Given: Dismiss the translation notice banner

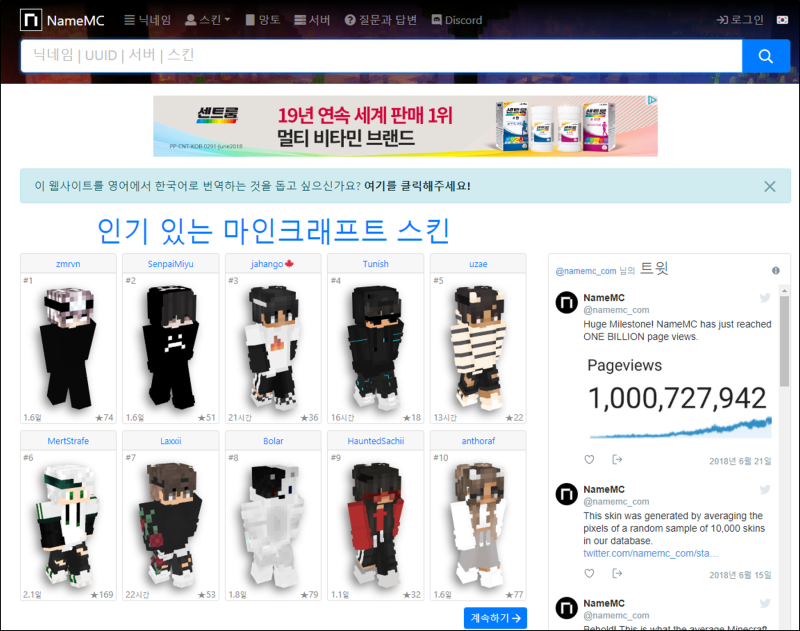Looking at the screenshot, I should point(770,186).
